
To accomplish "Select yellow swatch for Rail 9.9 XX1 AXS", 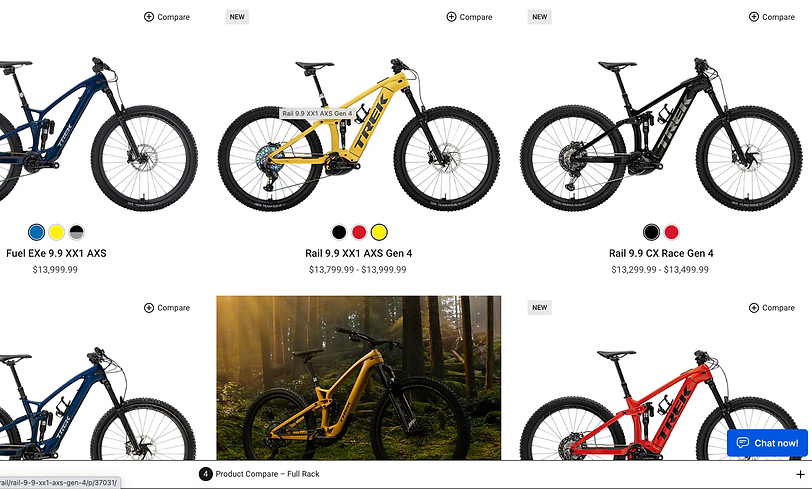I will pyautogui.click(x=379, y=232).
